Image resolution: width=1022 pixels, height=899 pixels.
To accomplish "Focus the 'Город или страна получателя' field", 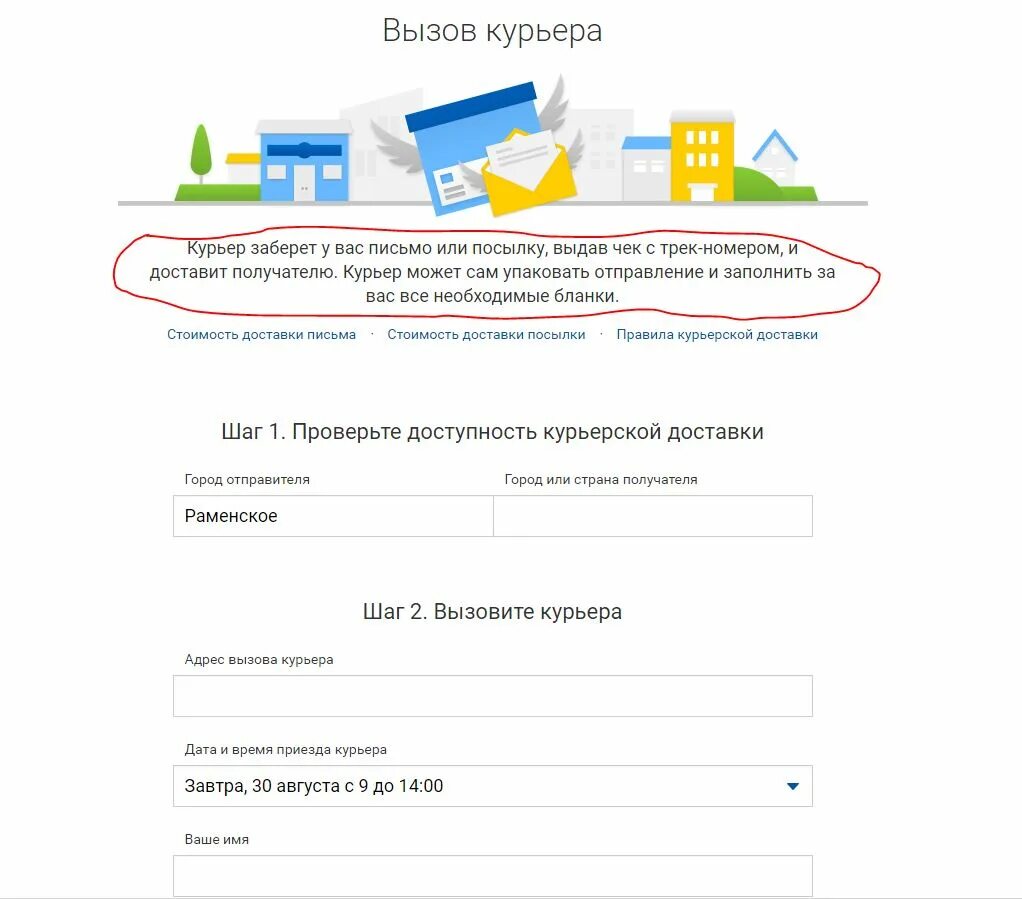I will (x=653, y=516).
